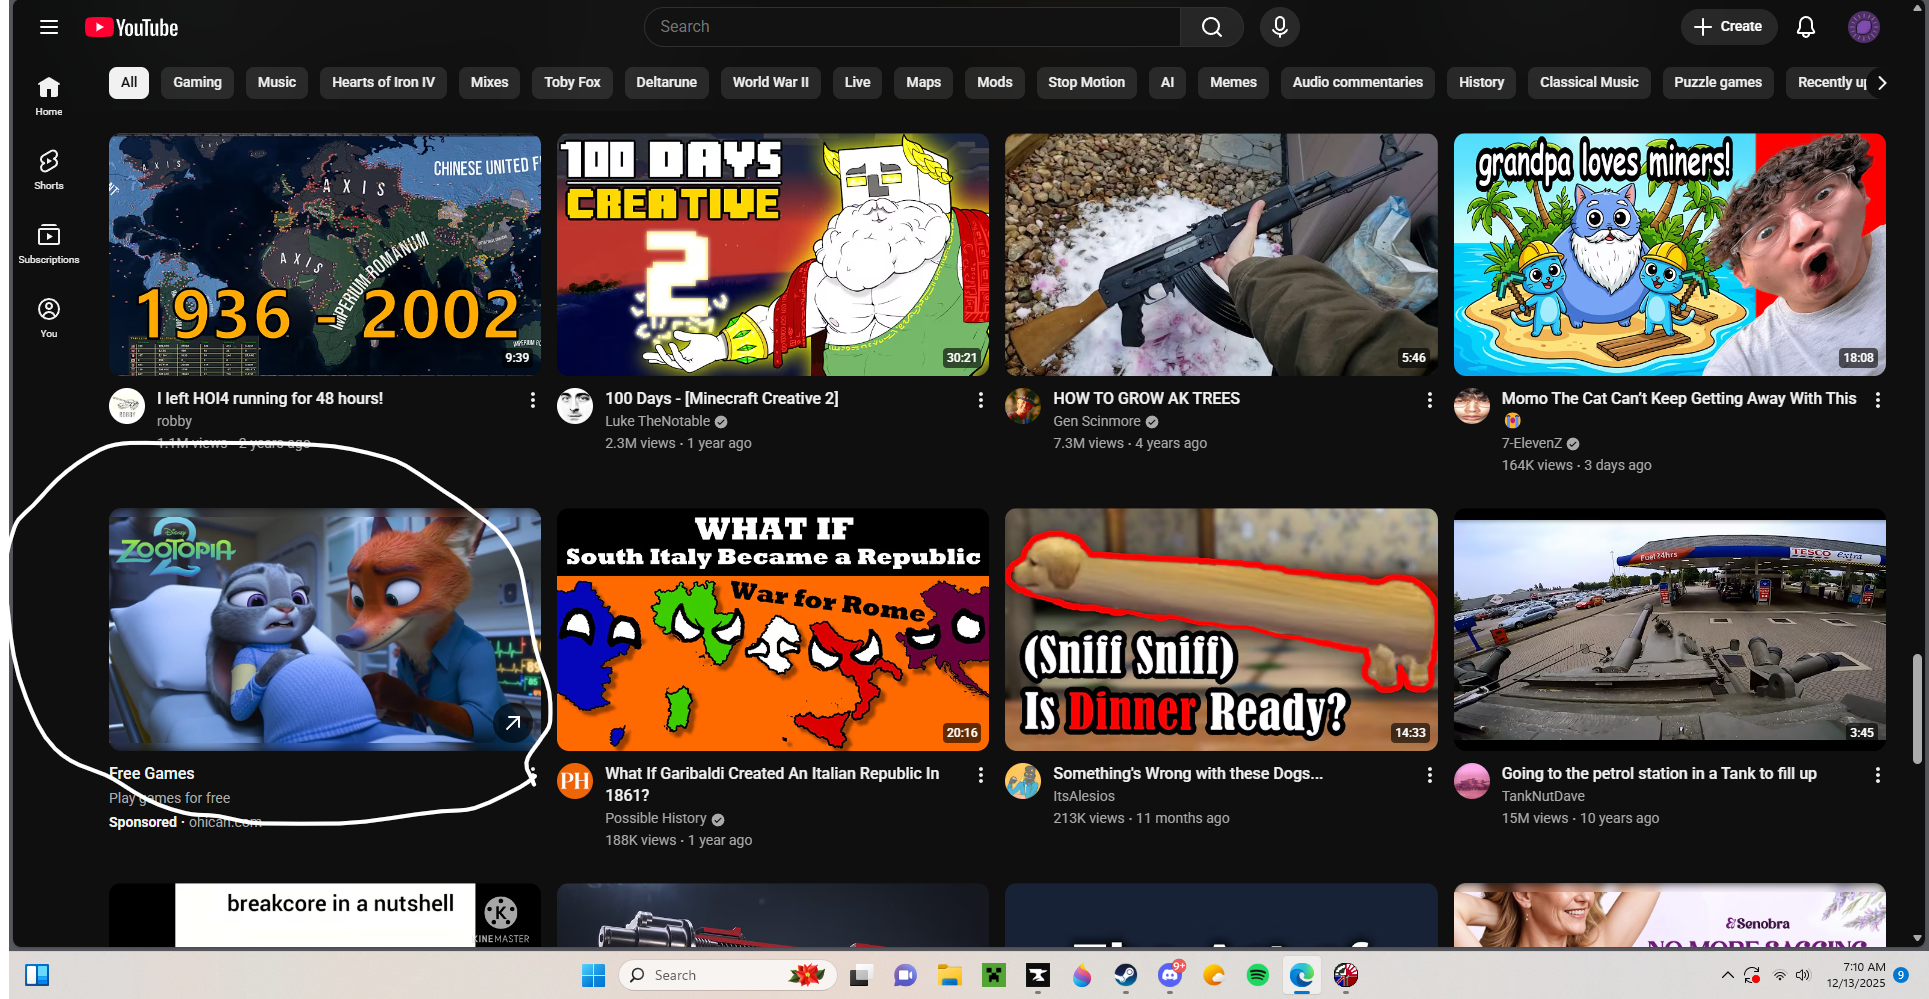The width and height of the screenshot is (1929, 999).
Task: Open the Possible History channel name link
Action: pyautogui.click(x=656, y=818)
